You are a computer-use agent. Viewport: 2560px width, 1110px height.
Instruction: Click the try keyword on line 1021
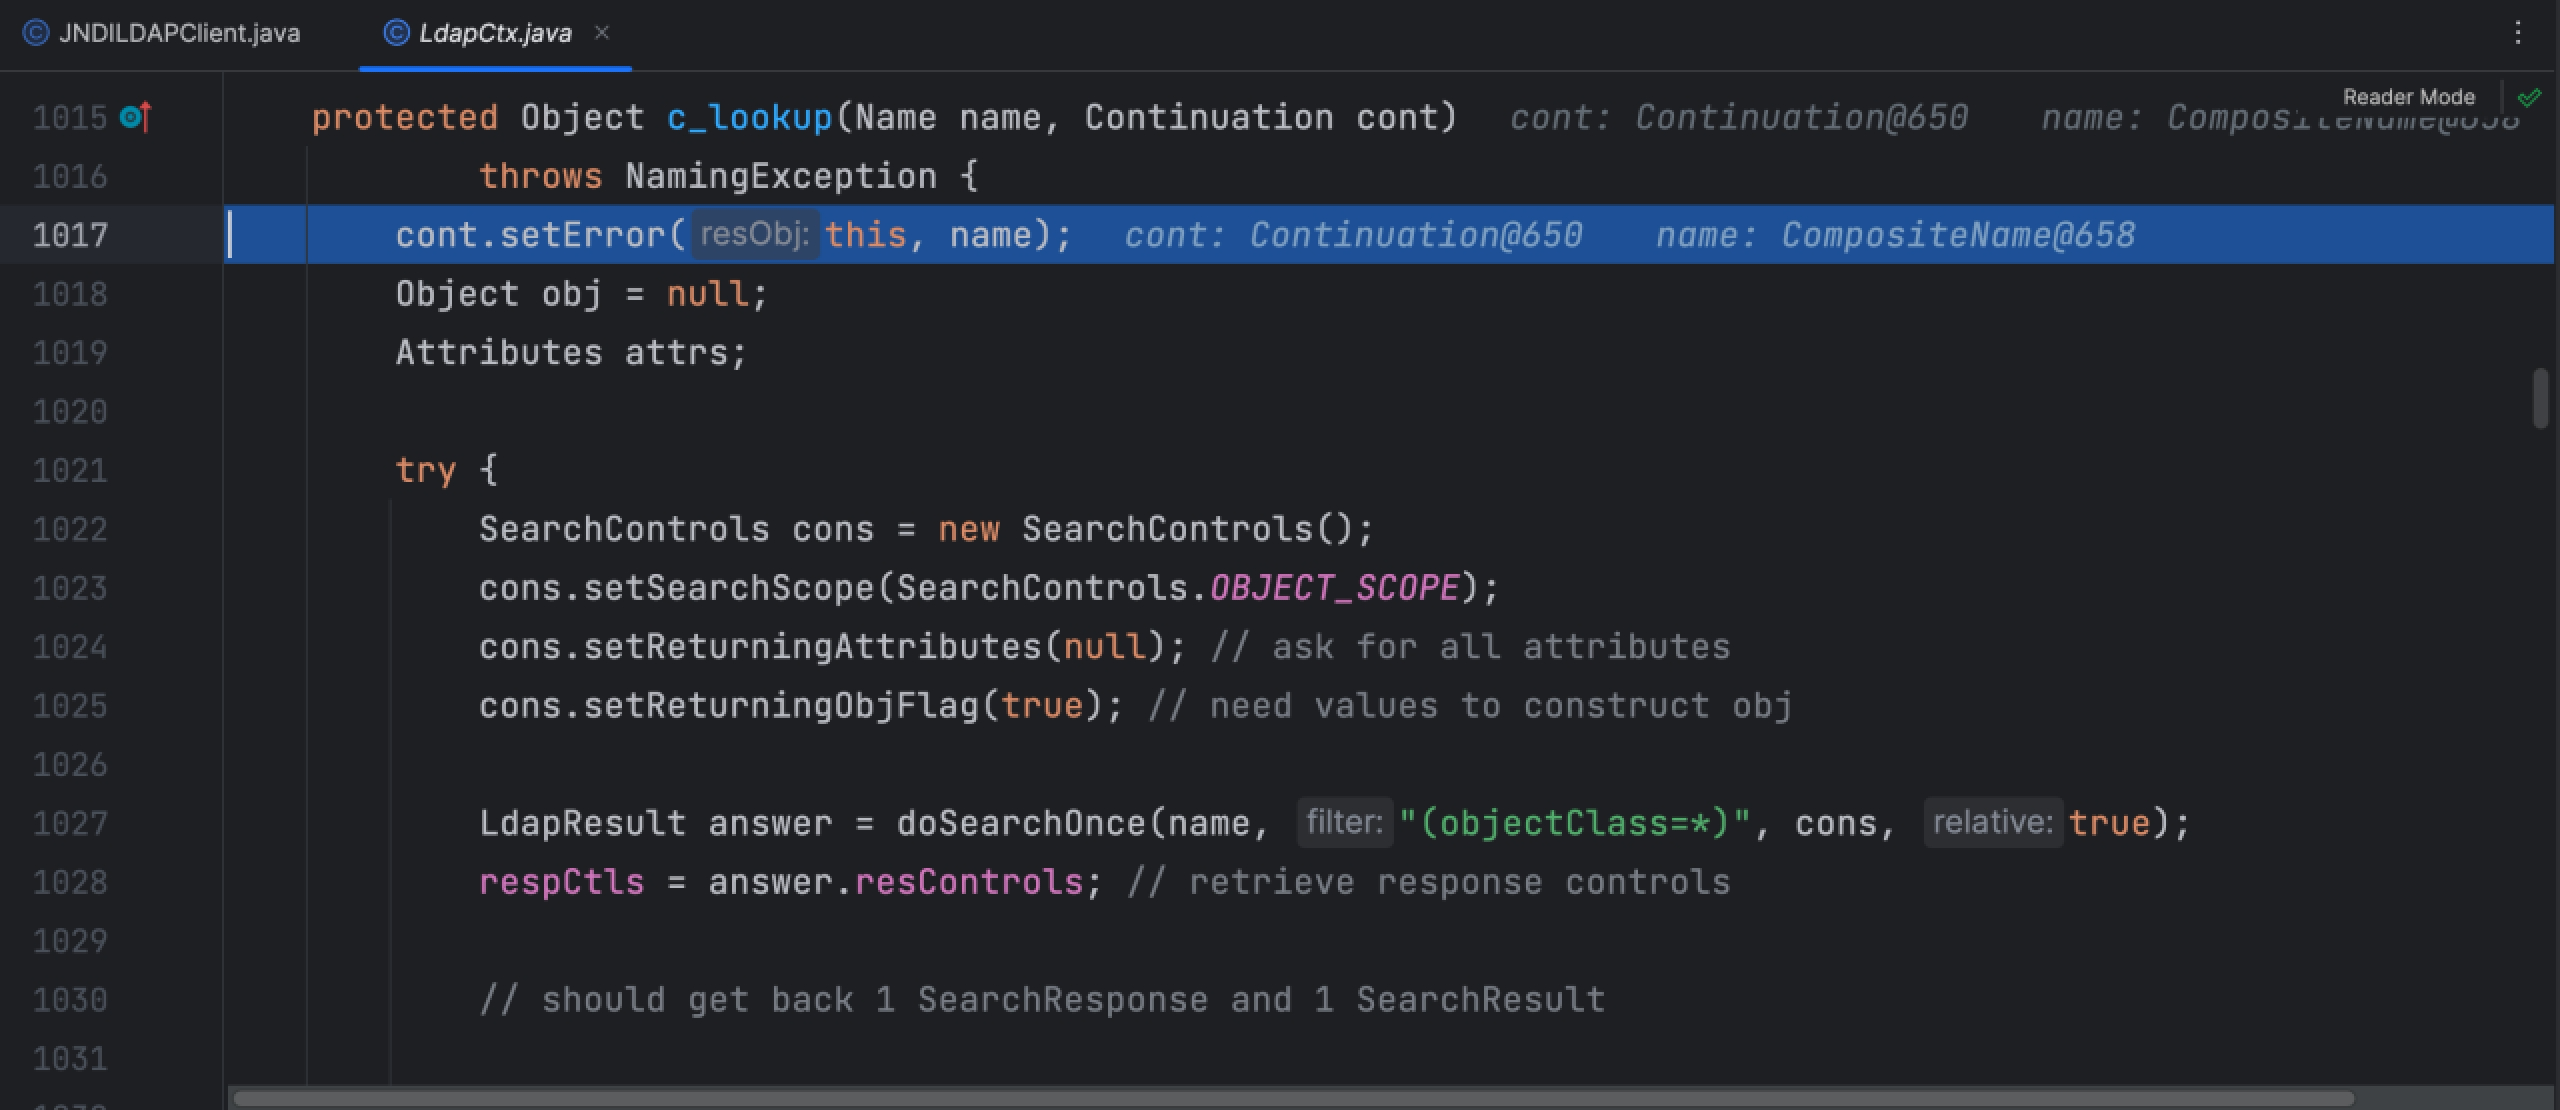tap(426, 470)
